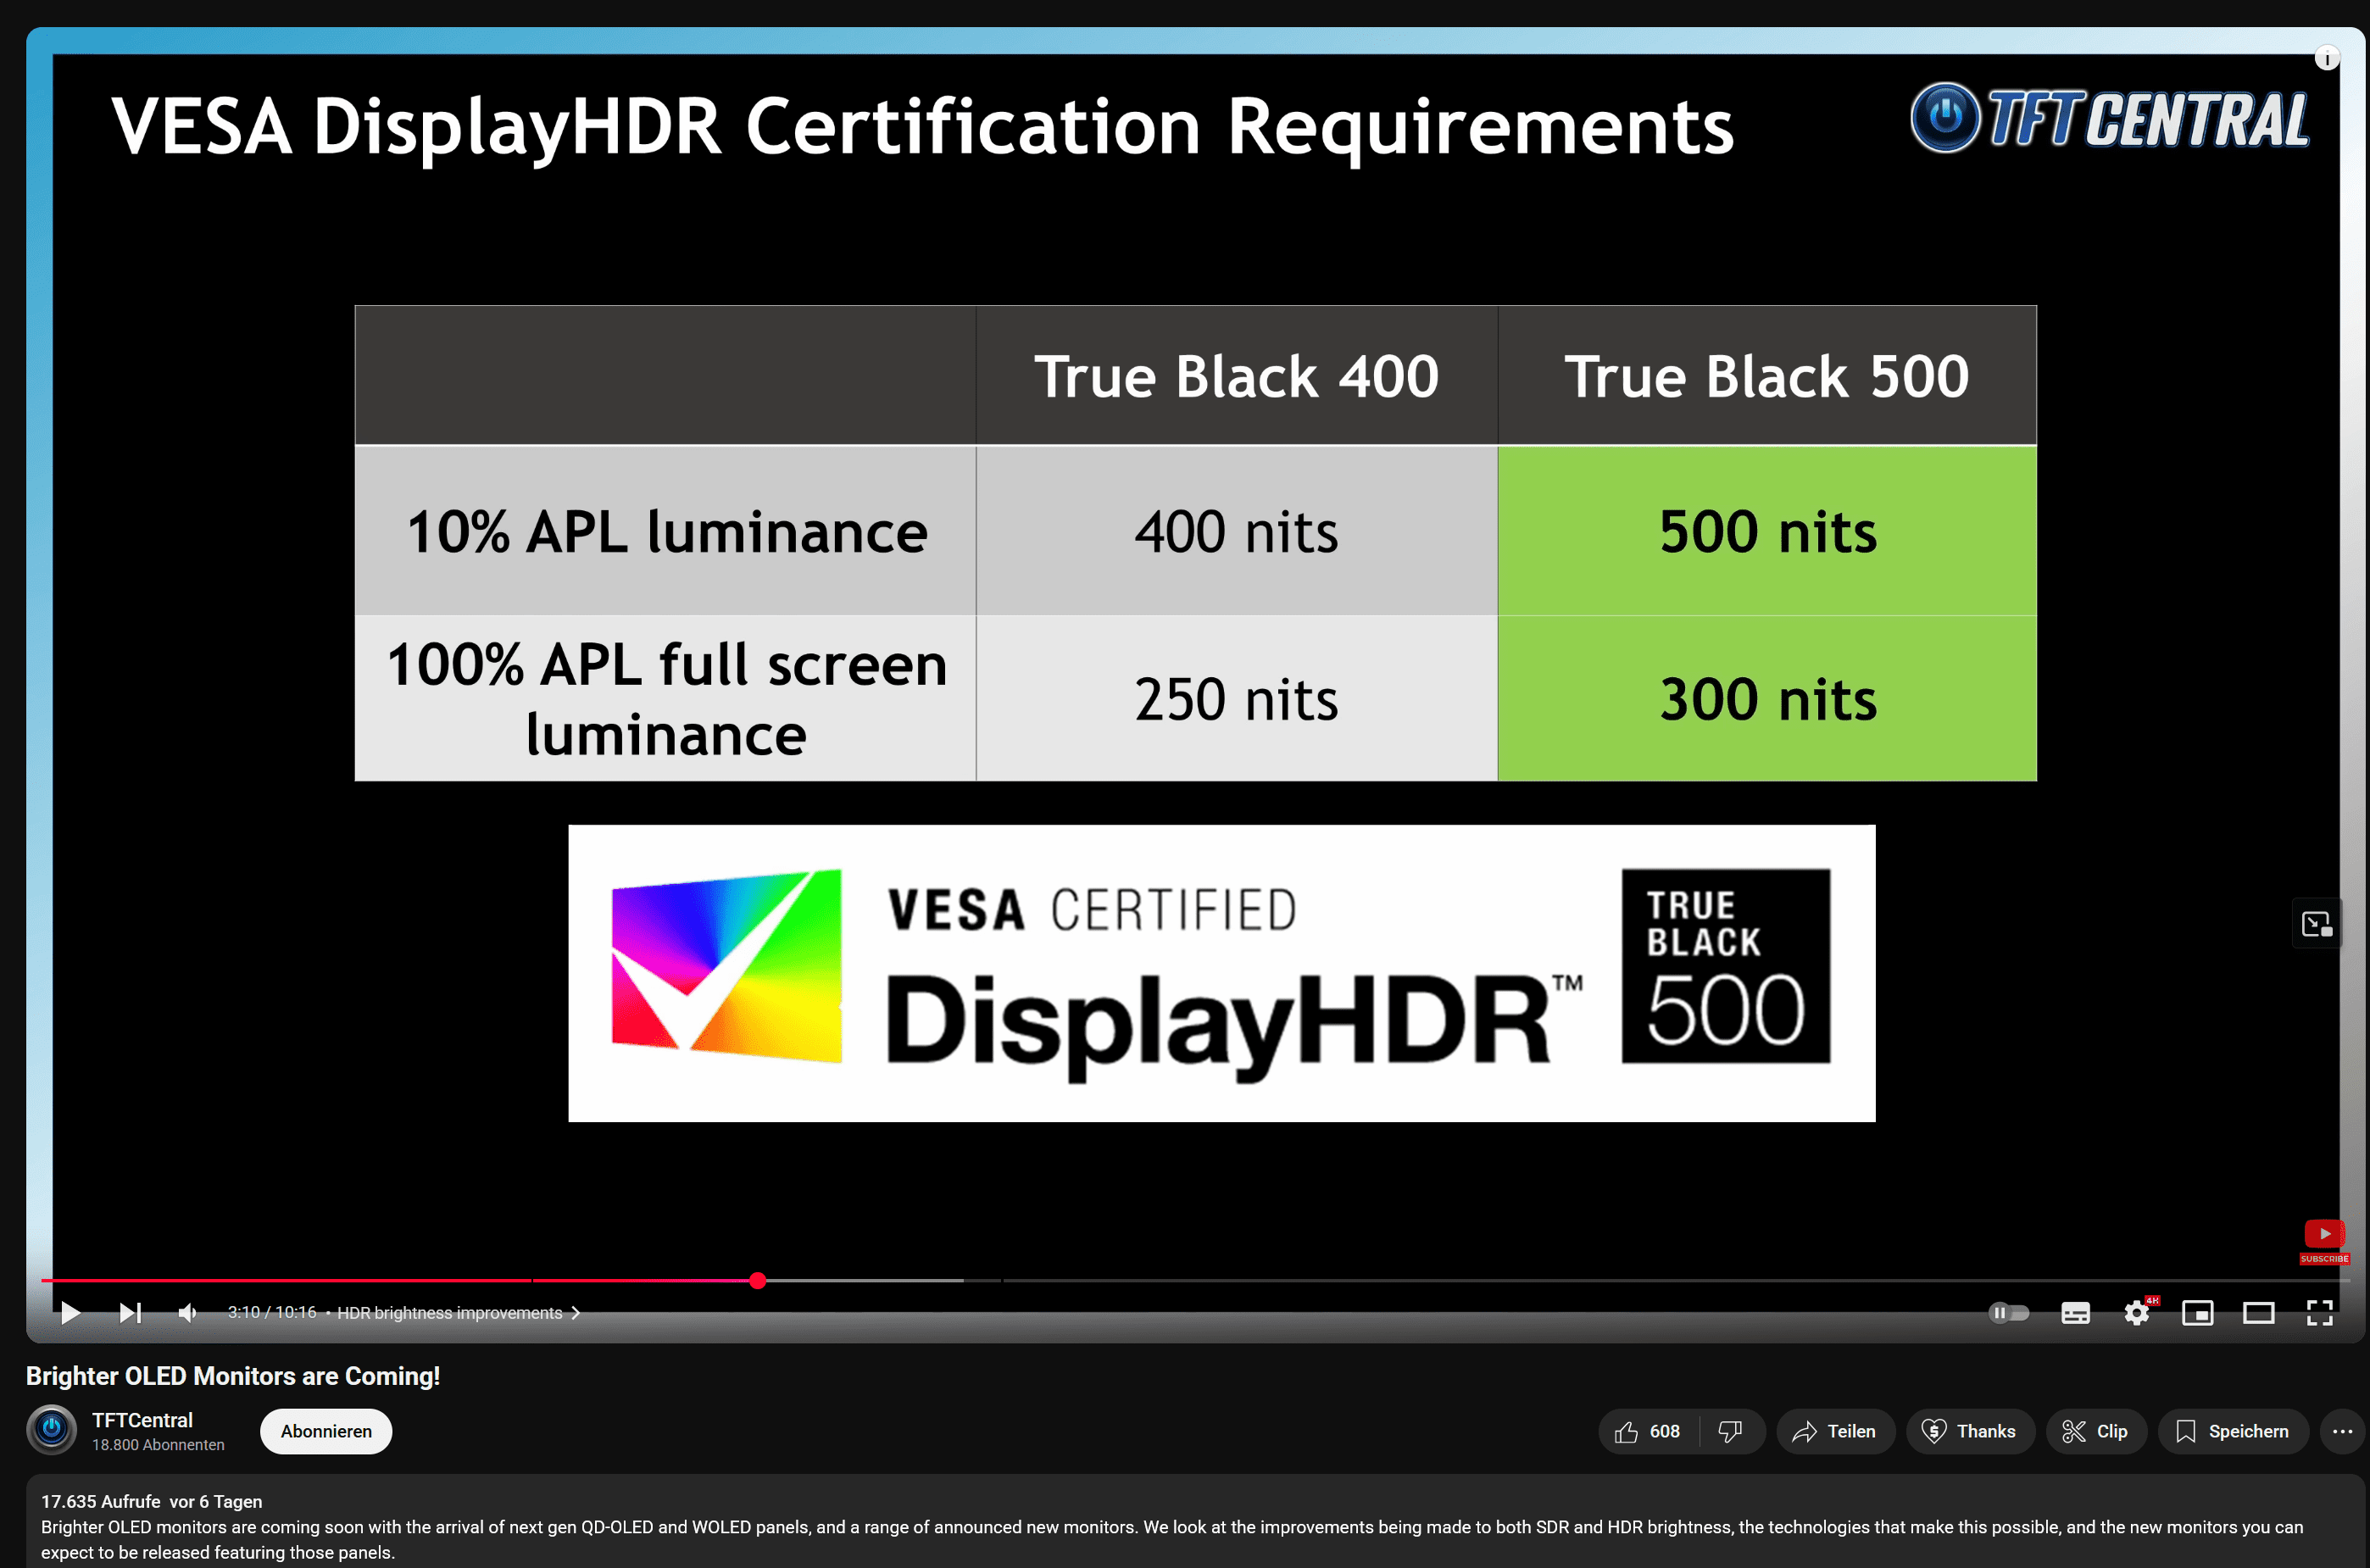Click the Subscribe watermark in the video

pyautogui.click(x=2324, y=1241)
